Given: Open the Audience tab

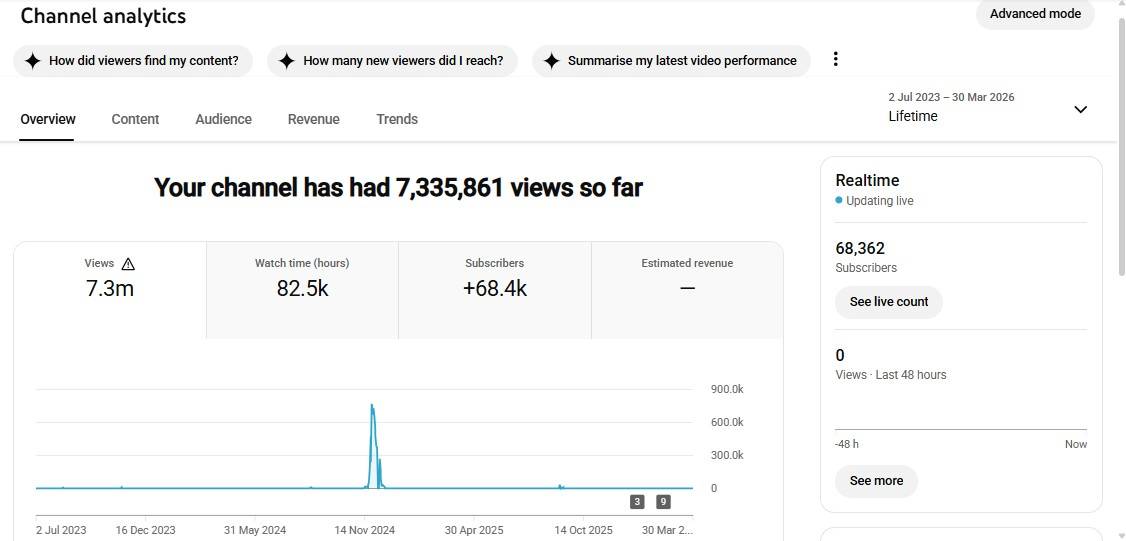Looking at the screenshot, I should (223, 119).
